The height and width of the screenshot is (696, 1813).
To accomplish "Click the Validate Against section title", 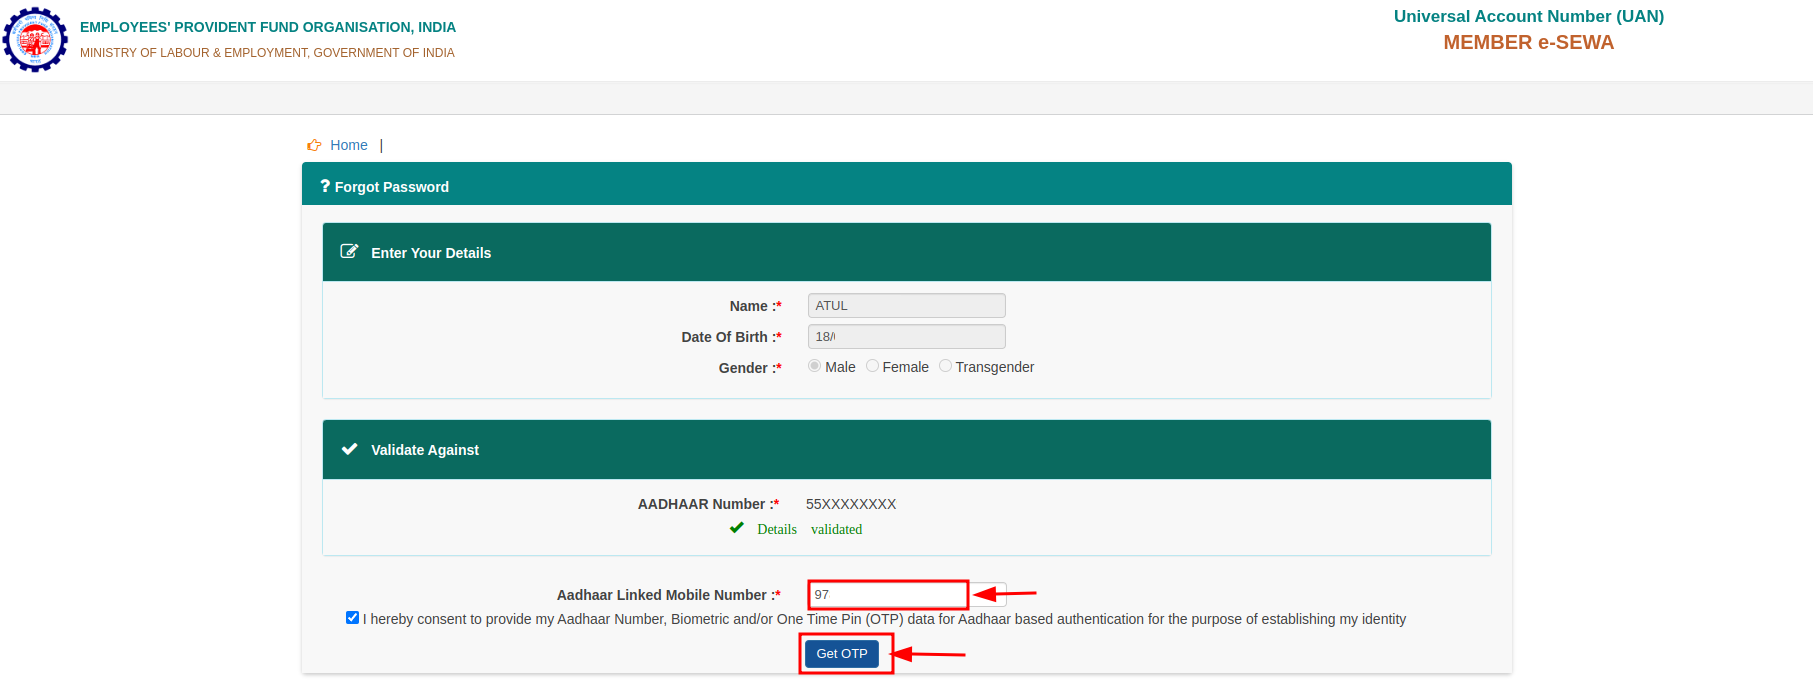I will (425, 450).
